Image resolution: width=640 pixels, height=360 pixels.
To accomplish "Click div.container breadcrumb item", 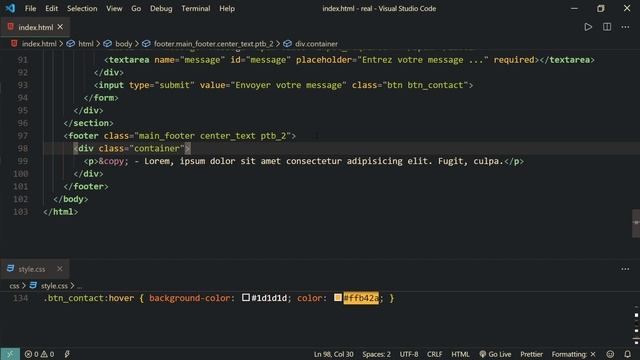I will pyautogui.click(x=316, y=44).
